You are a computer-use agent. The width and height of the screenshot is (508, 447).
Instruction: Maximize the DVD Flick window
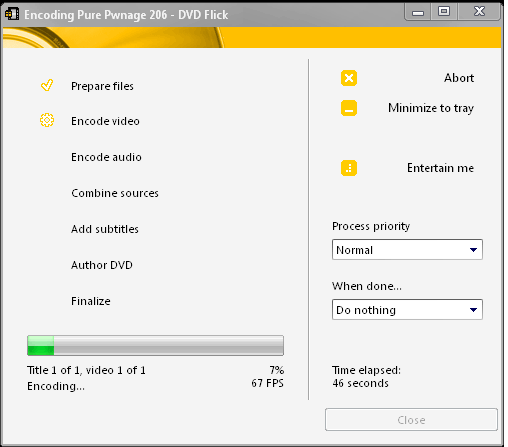tap(444, 12)
